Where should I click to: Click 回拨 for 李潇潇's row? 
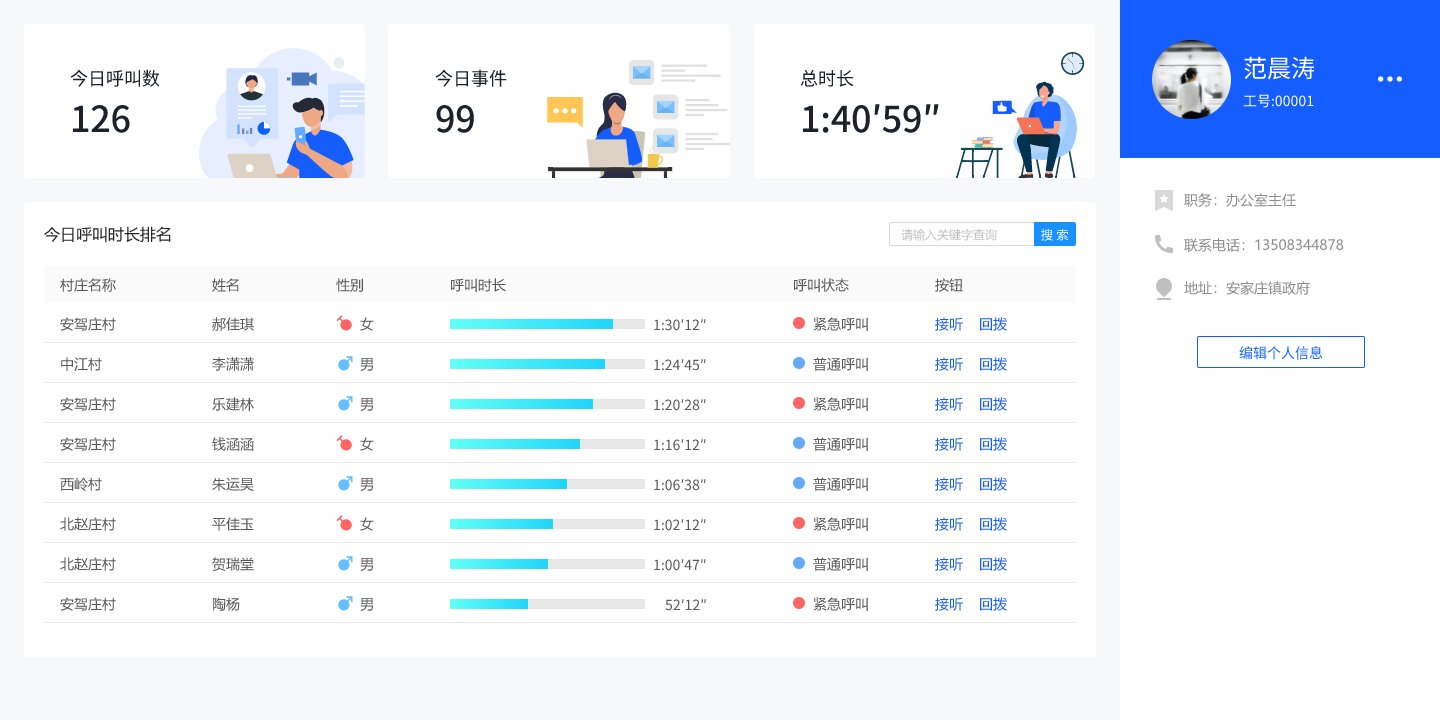pyautogui.click(x=992, y=364)
